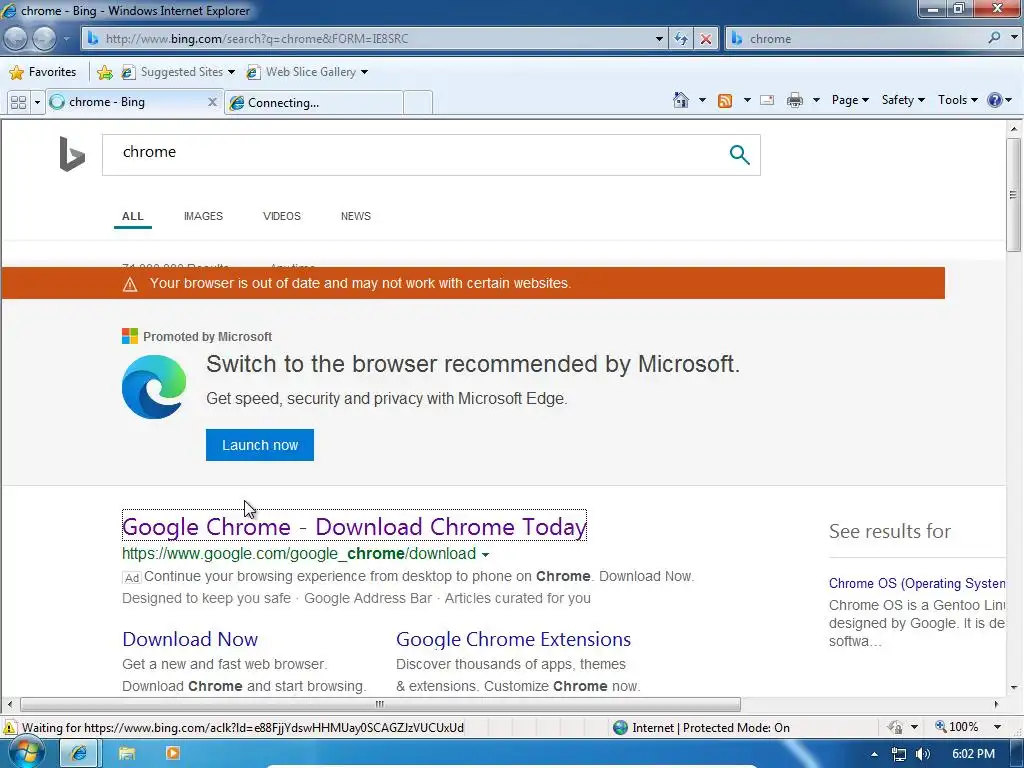The width and height of the screenshot is (1024, 768).
Task: Click the Quick Tabs grid icon
Action: [x=18, y=103]
